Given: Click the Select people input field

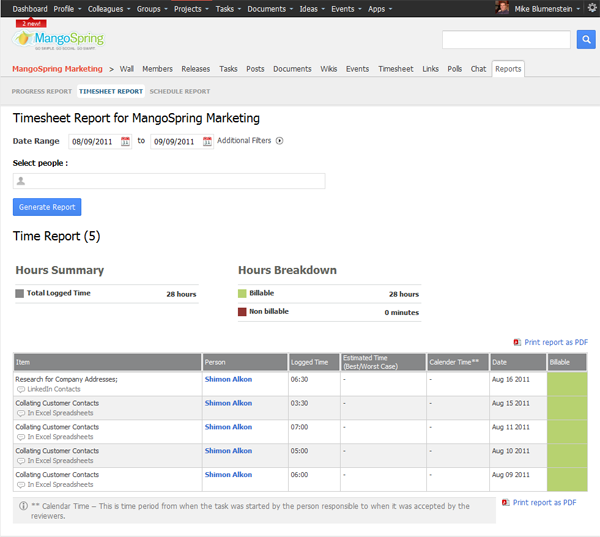Looking at the screenshot, I should pyautogui.click(x=169, y=181).
